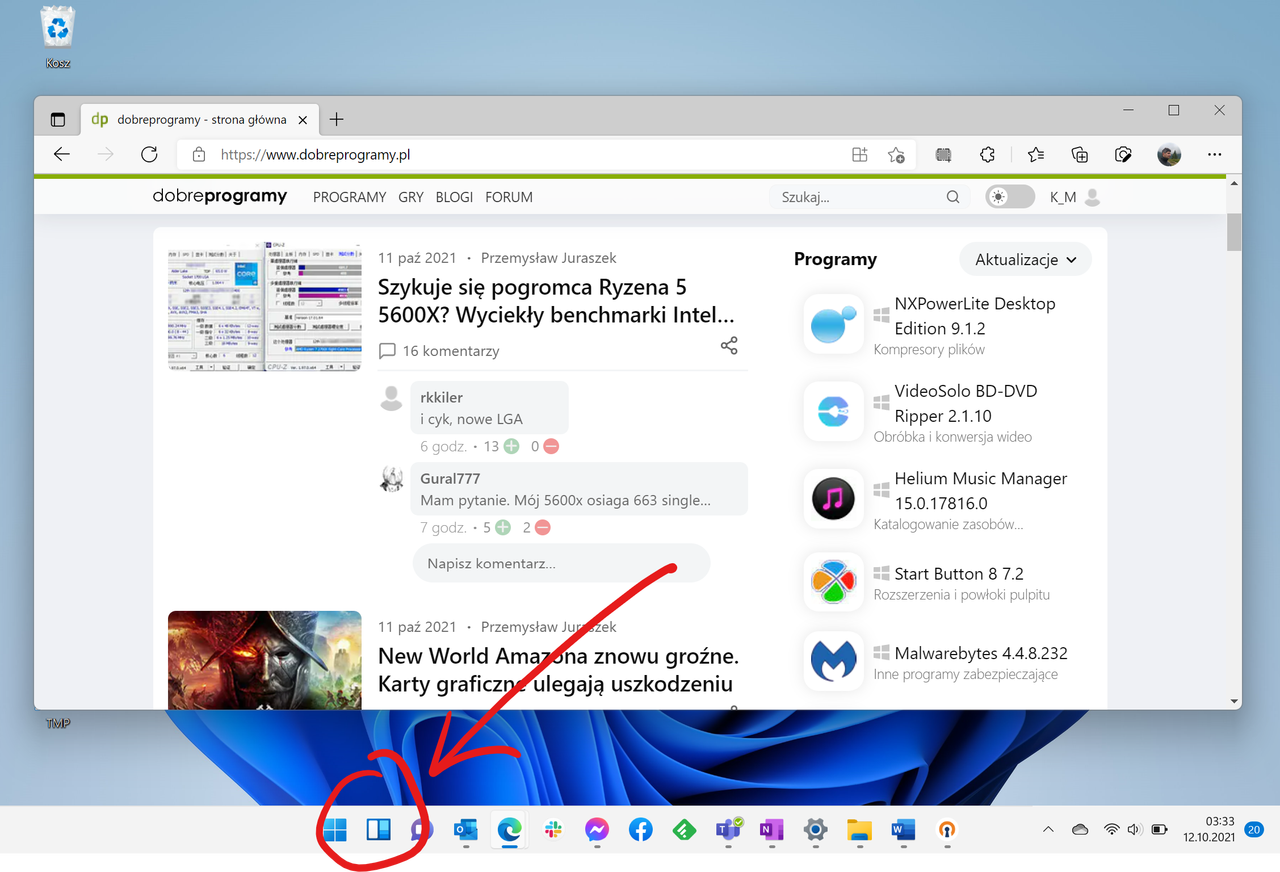Open Outlook from the taskbar
1280x872 pixels.
coord(466,829)
